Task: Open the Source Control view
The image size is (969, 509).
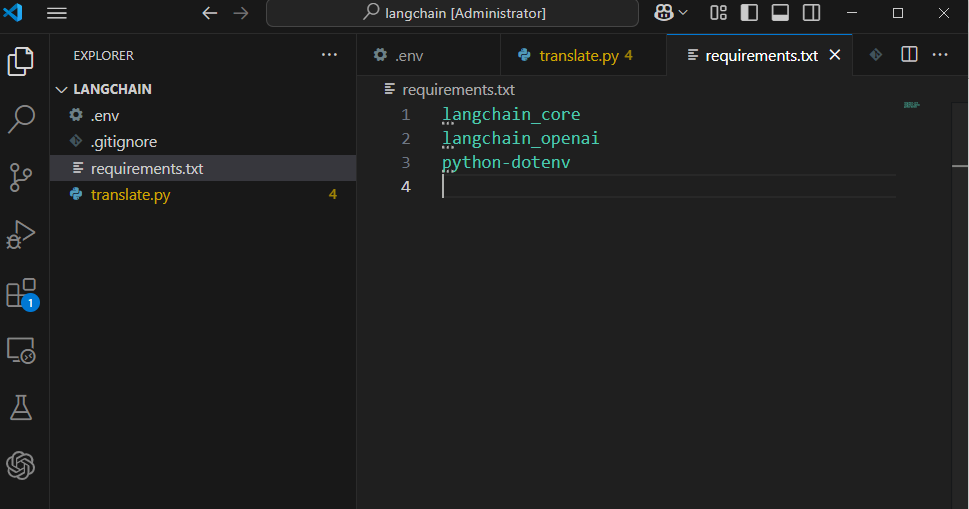Action: (21, 177)
